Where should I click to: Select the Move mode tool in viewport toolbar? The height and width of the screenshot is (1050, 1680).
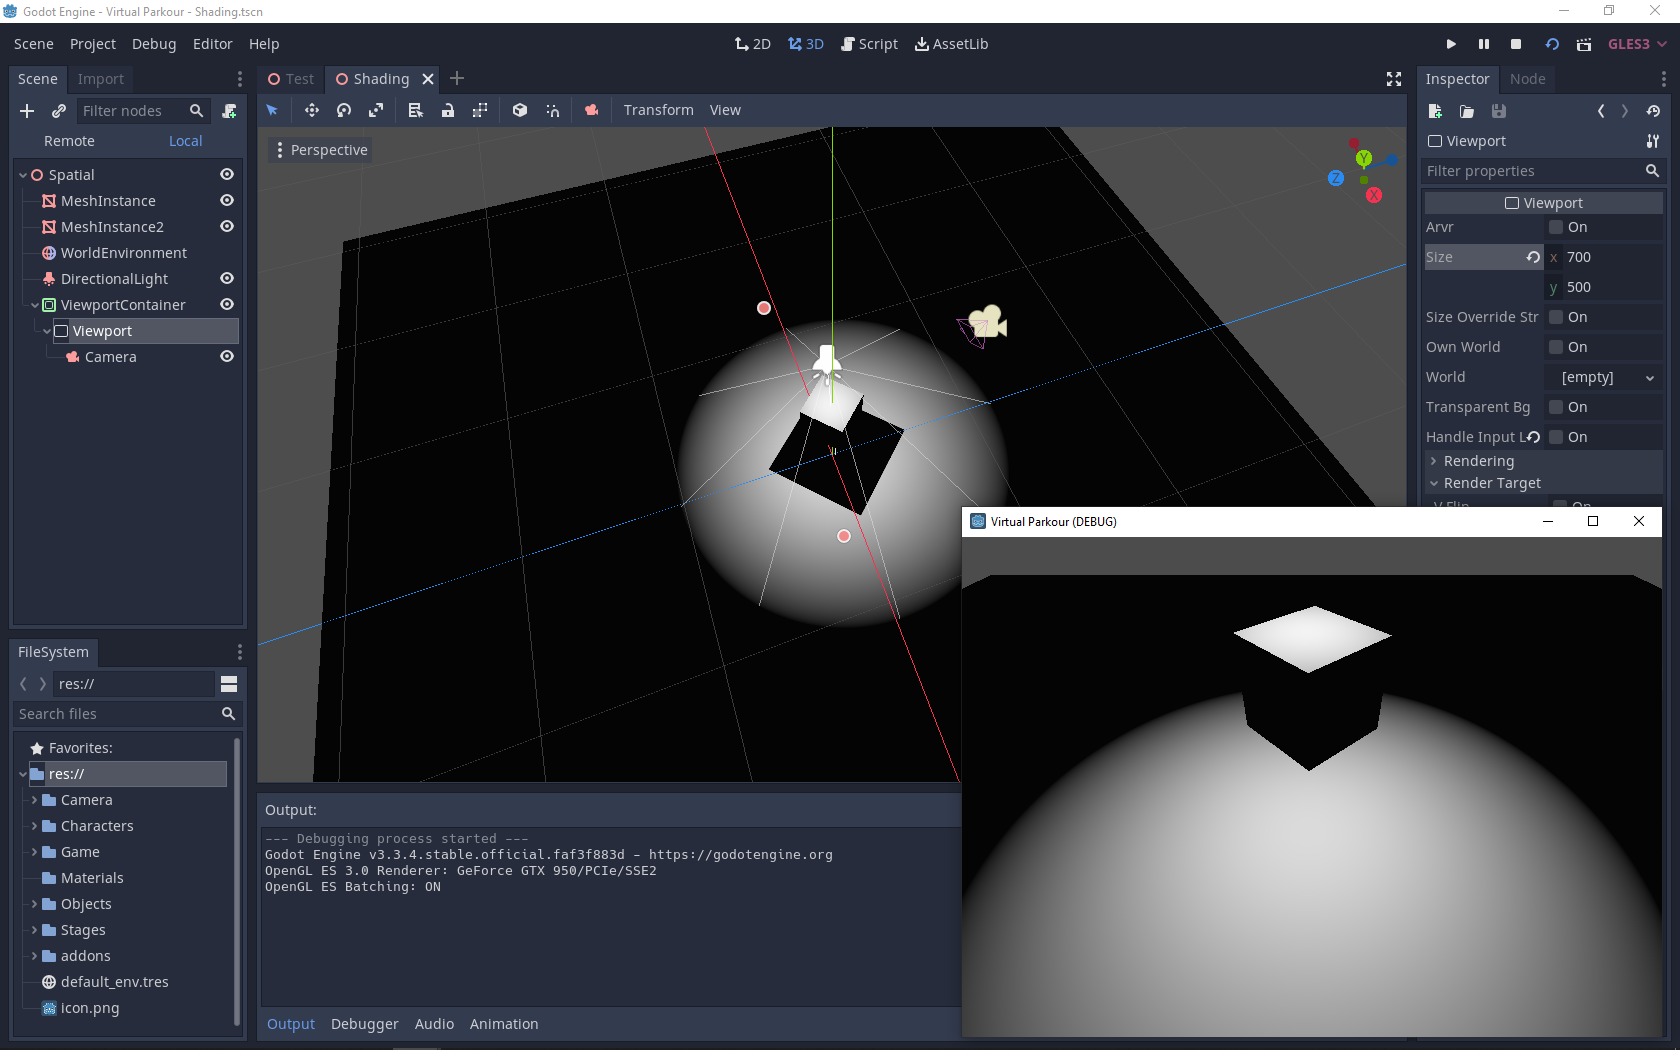point(312,110)
